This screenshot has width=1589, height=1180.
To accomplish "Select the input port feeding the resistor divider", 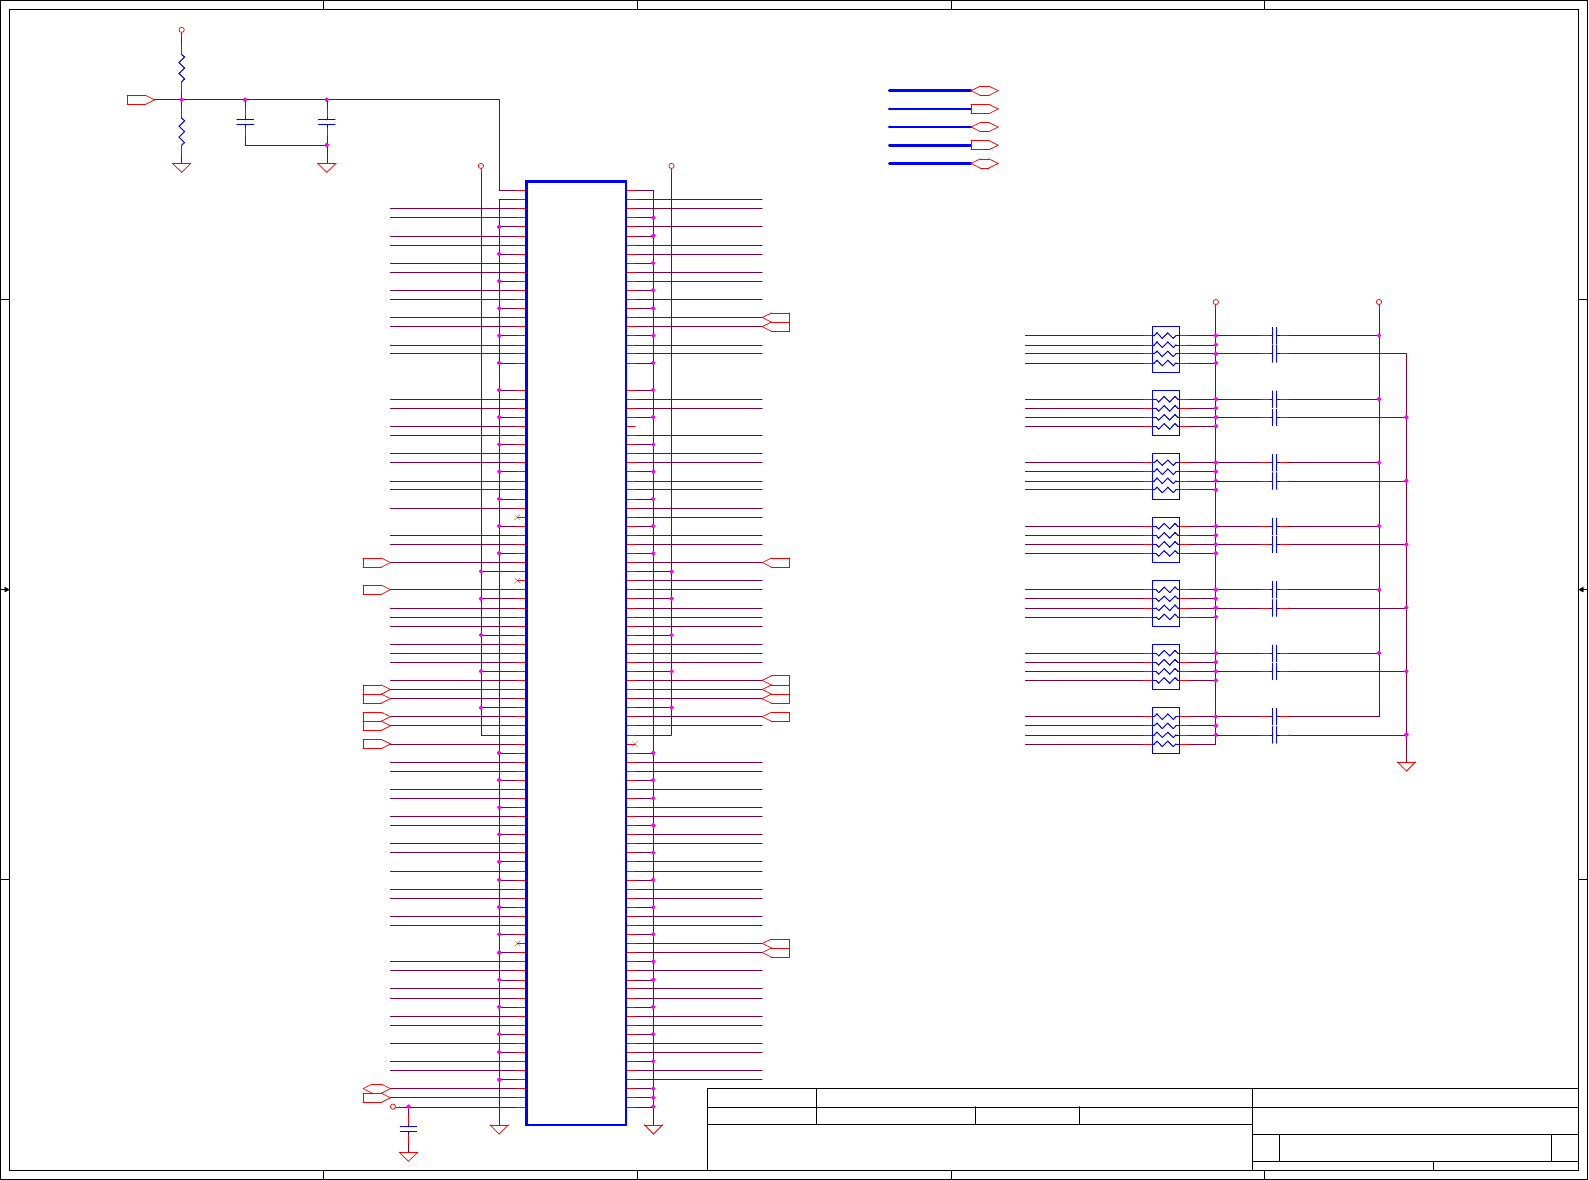I will (x=140, y=100).
